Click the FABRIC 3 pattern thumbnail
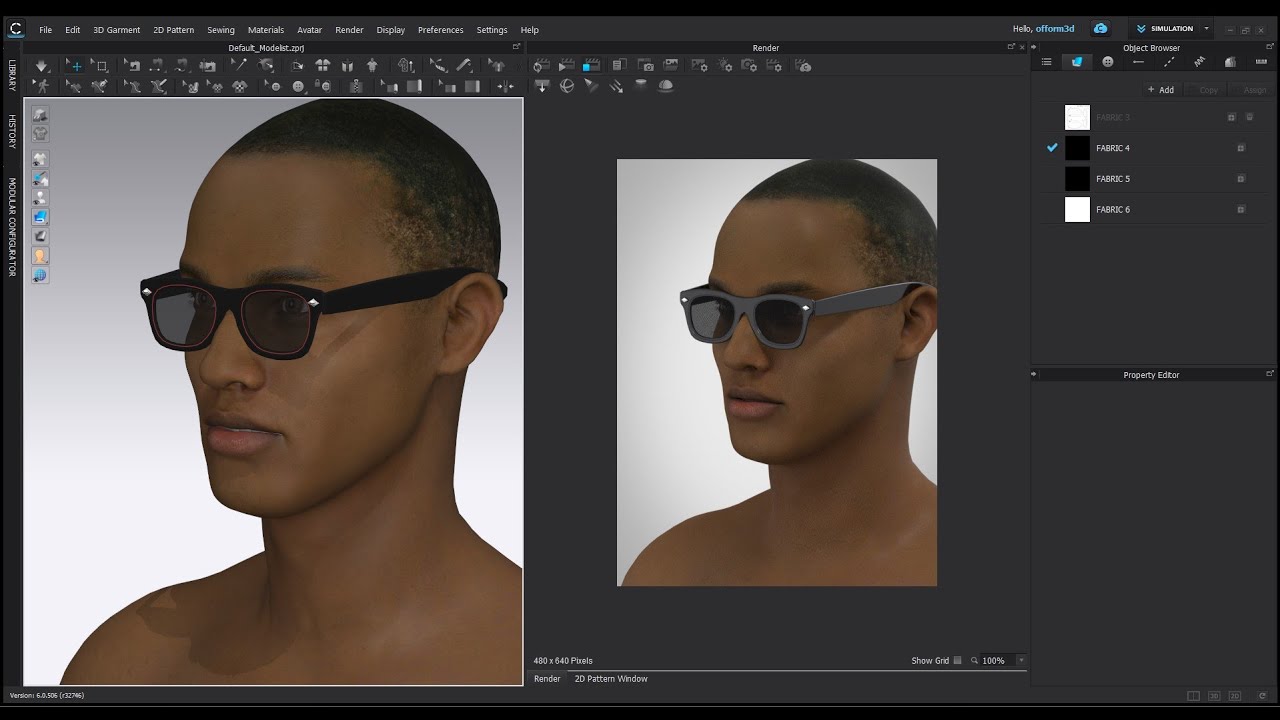The width and height of the screenshot is (1280, 720). click(x=1077, y=117)
